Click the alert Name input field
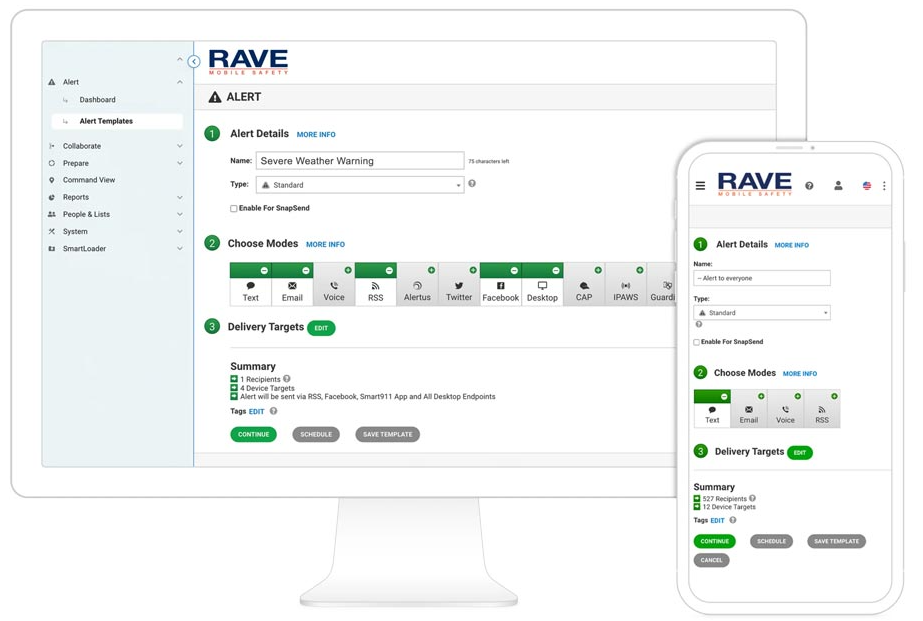 (x=359, y=161)
